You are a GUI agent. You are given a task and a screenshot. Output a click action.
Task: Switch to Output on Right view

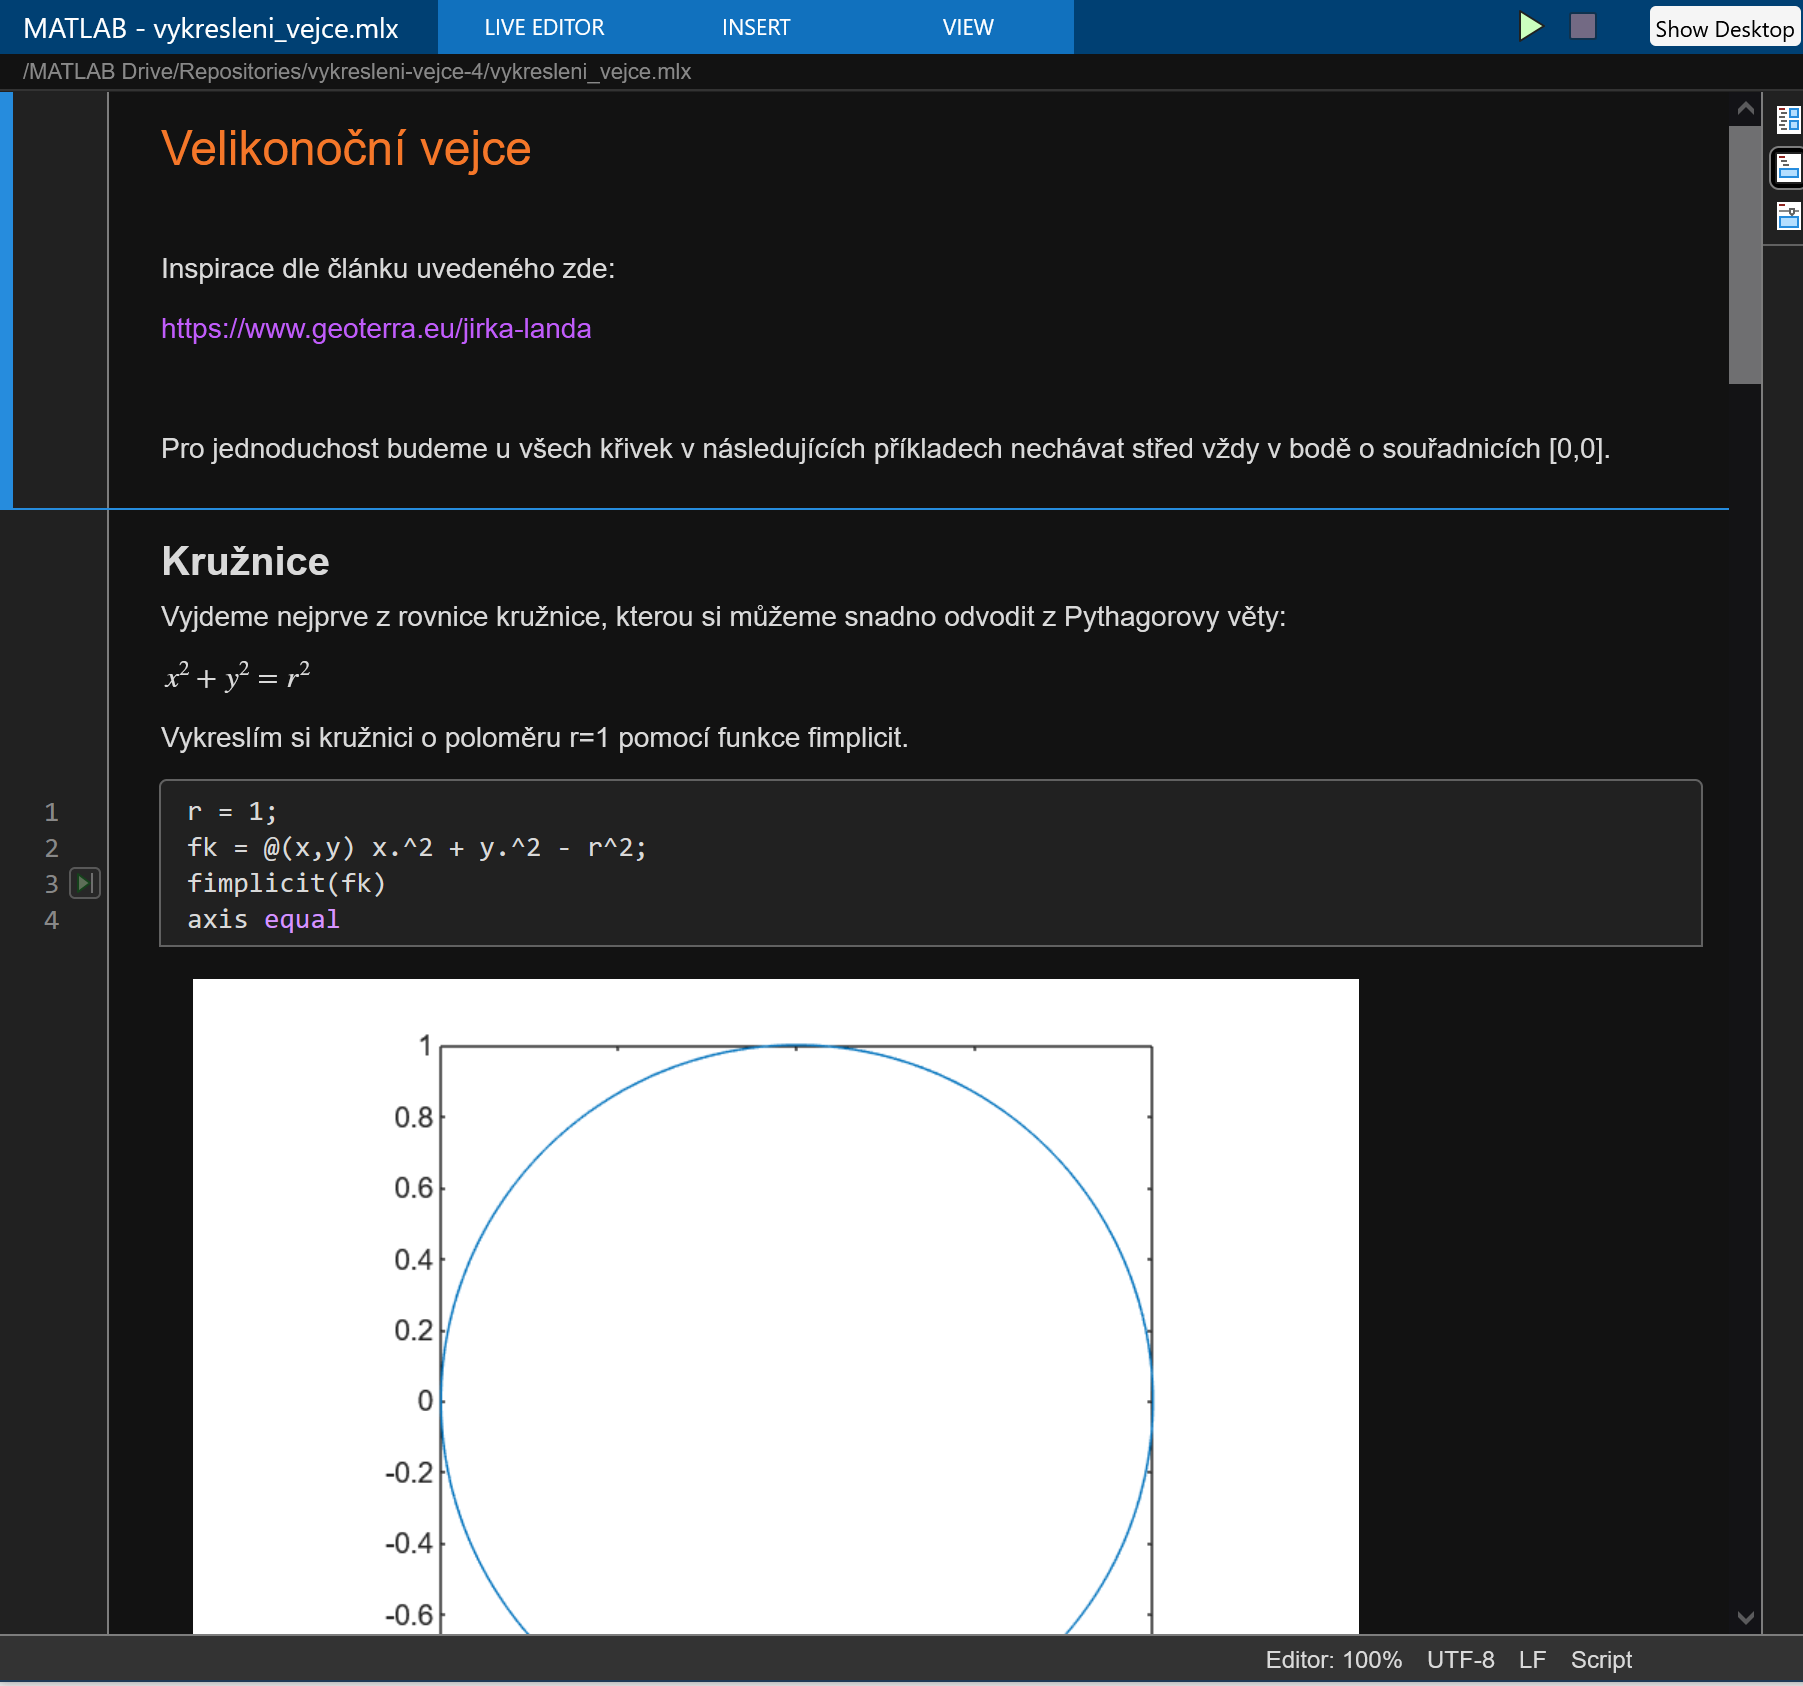[1788, 120]
